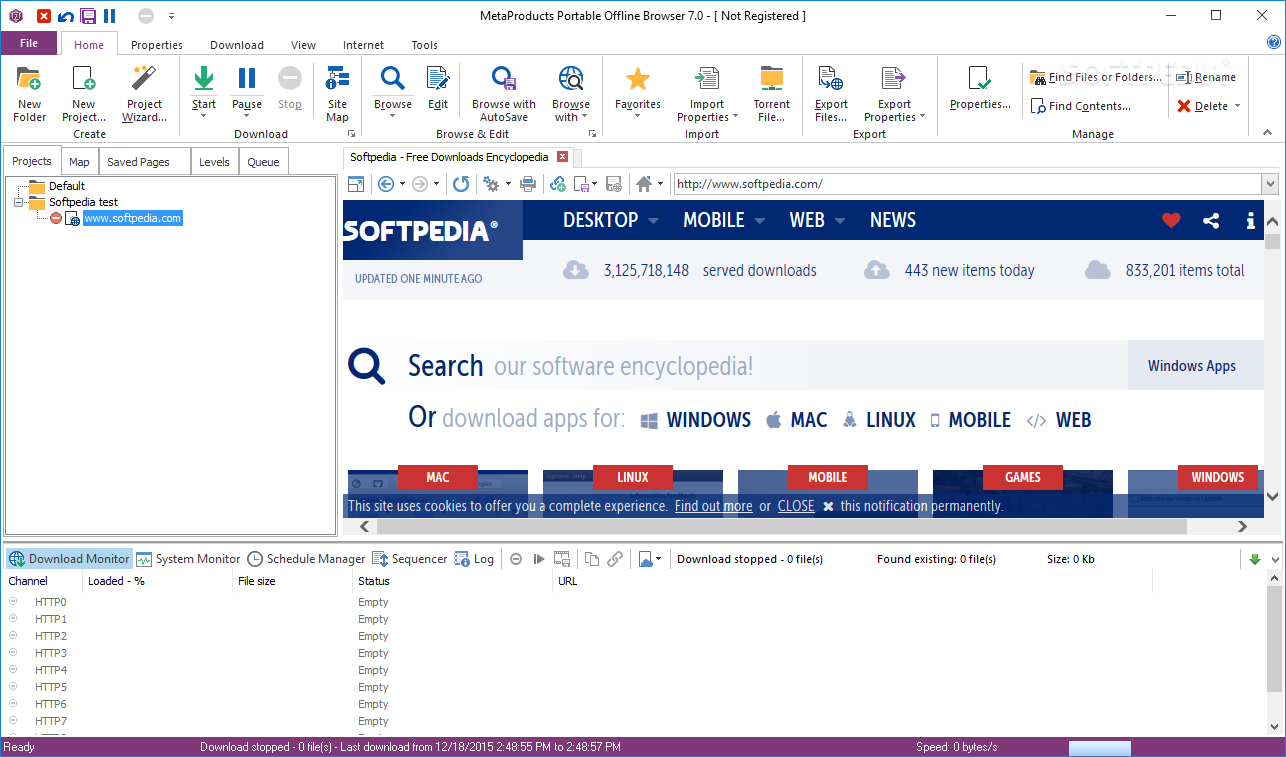
Task: Close the Softpedia browser tab
Action: (x=563, y=157)
